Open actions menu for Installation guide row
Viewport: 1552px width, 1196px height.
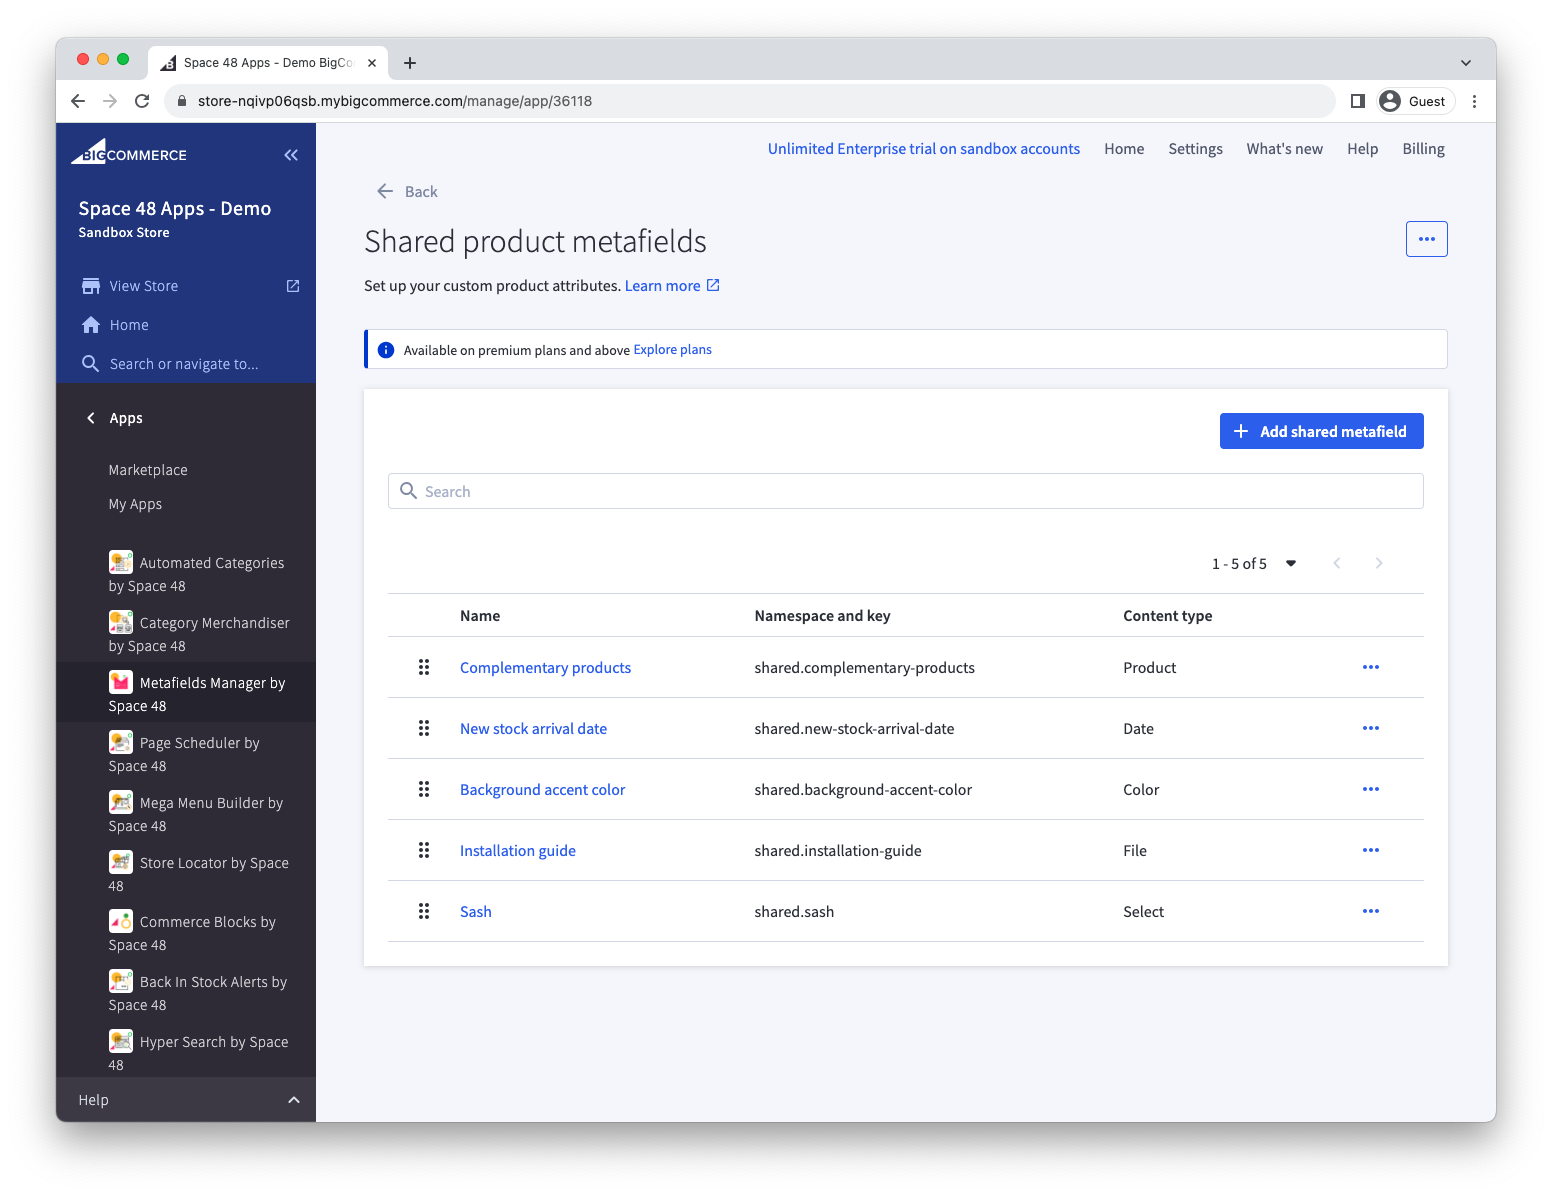click(1371, 850)
